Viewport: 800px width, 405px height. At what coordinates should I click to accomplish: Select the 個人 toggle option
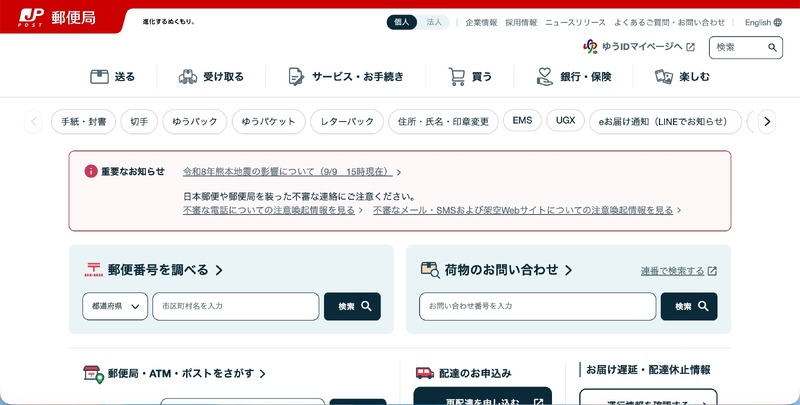(x=402, y=22)
